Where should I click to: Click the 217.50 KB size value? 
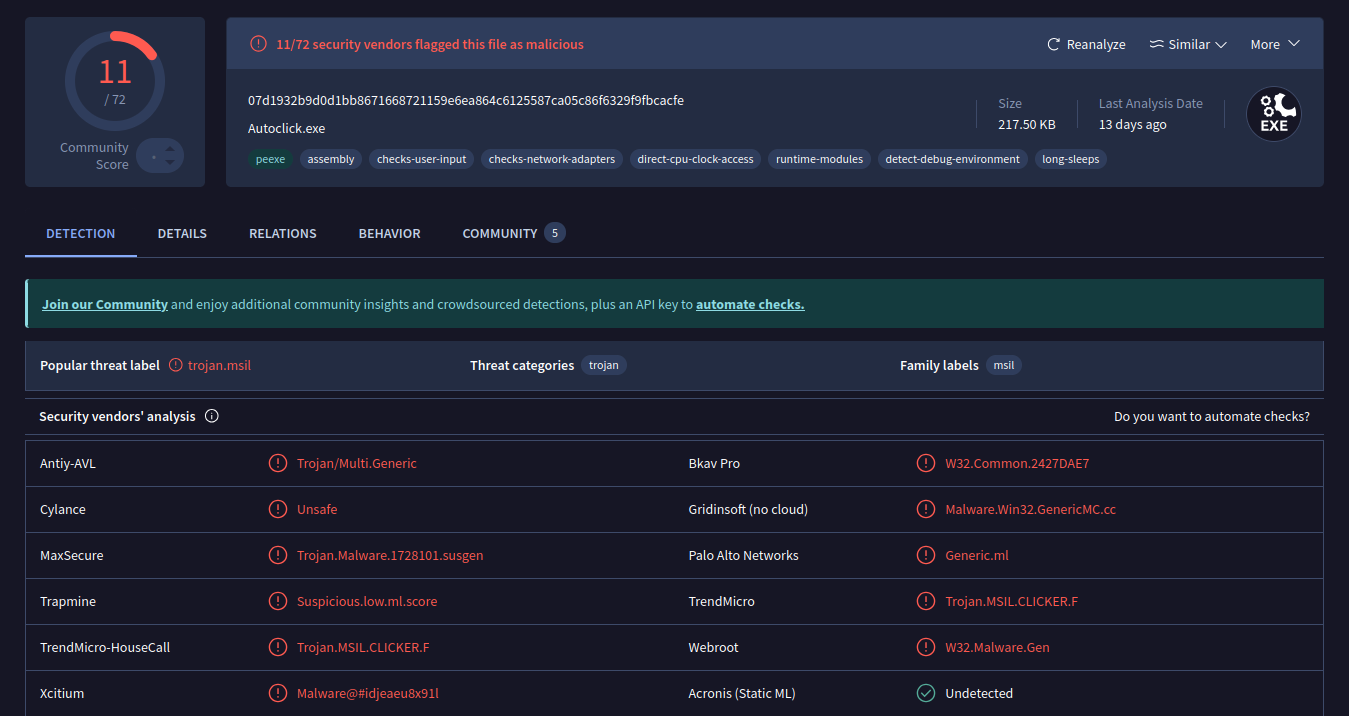coord(1027,125)
